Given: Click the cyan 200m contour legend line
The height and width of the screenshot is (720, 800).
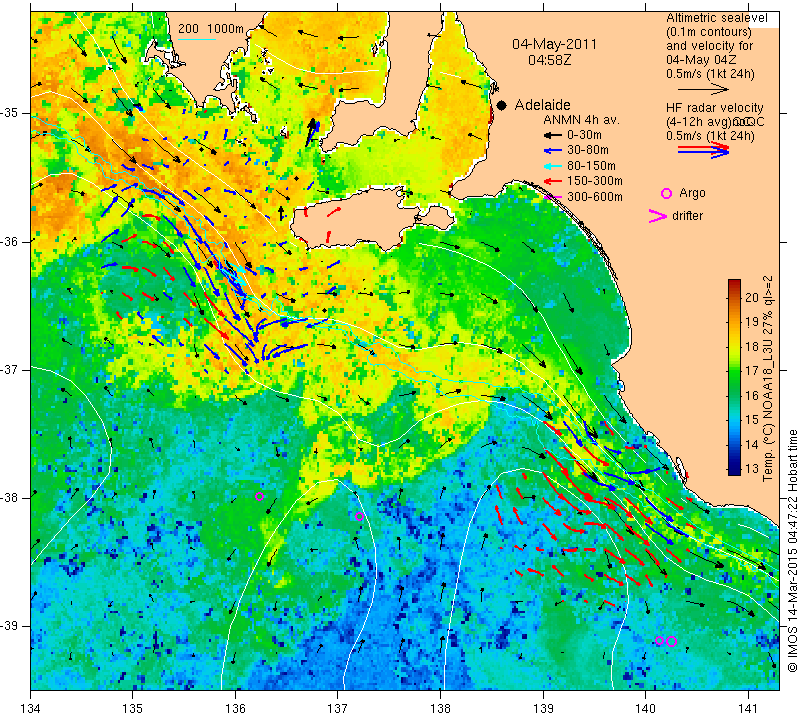Looking at the screenshot, I should tap(197, 39).
